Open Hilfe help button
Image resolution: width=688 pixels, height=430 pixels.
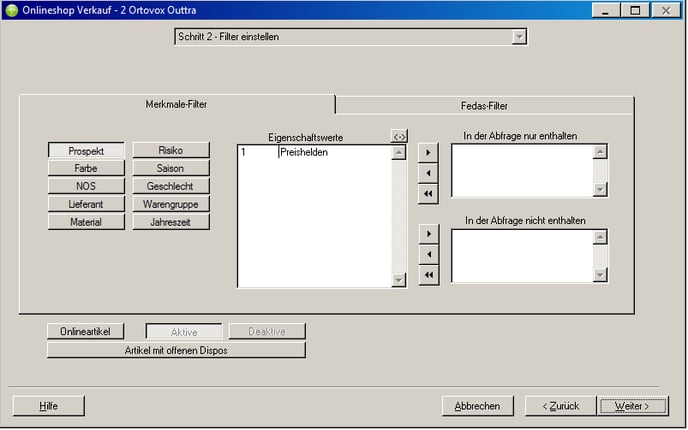tap(49, 406)
